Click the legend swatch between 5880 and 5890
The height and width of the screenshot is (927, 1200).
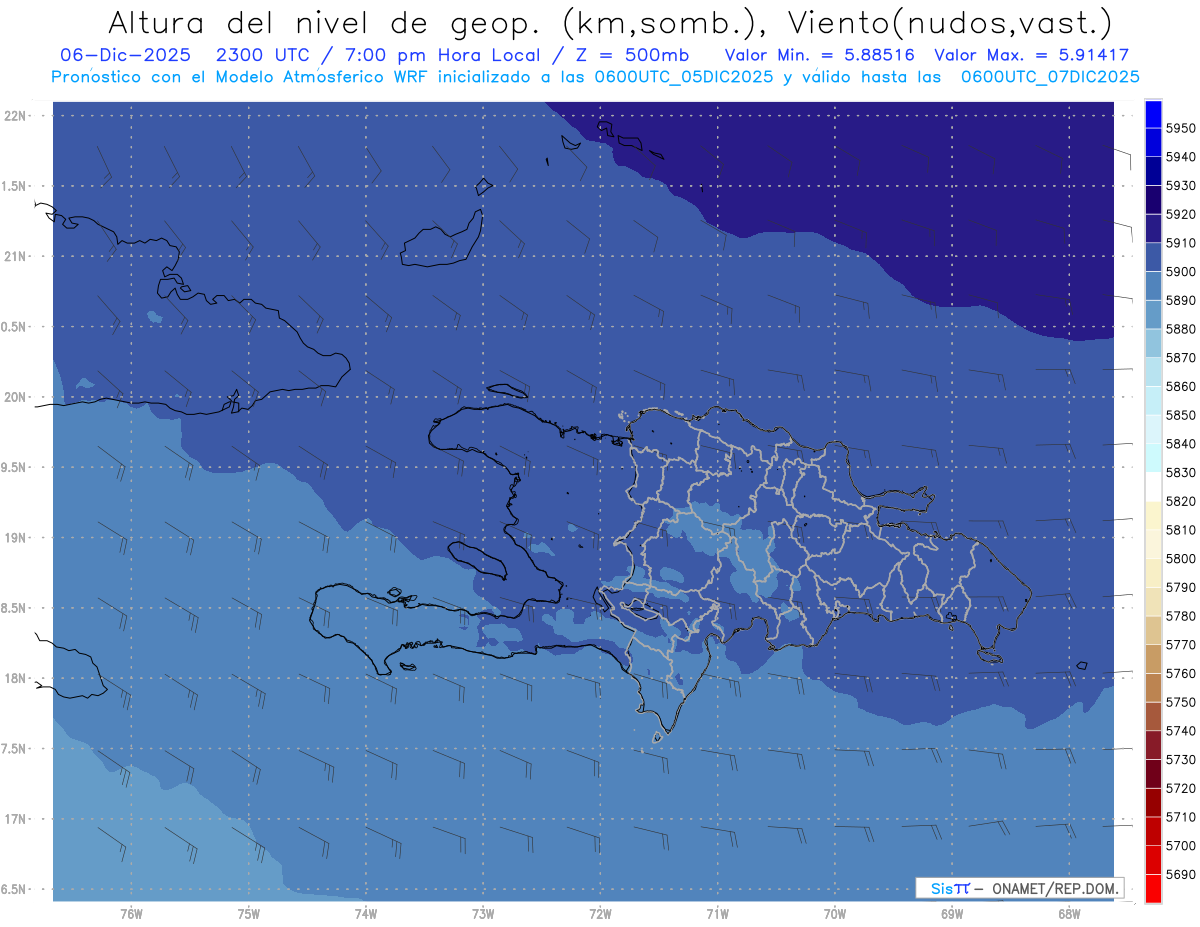coord(1153,315)
